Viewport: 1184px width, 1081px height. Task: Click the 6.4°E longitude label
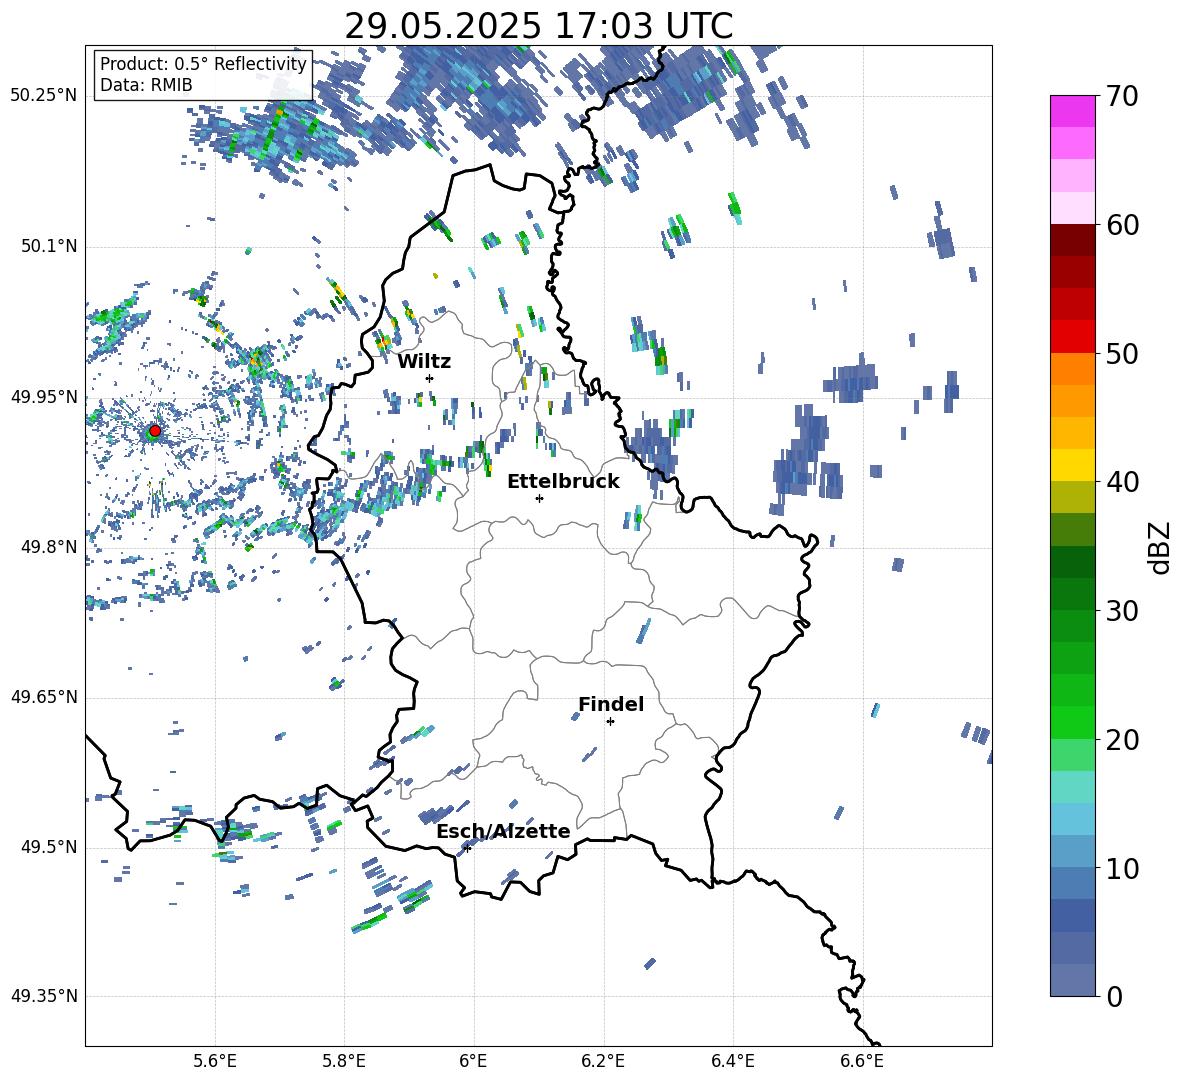732,1061
